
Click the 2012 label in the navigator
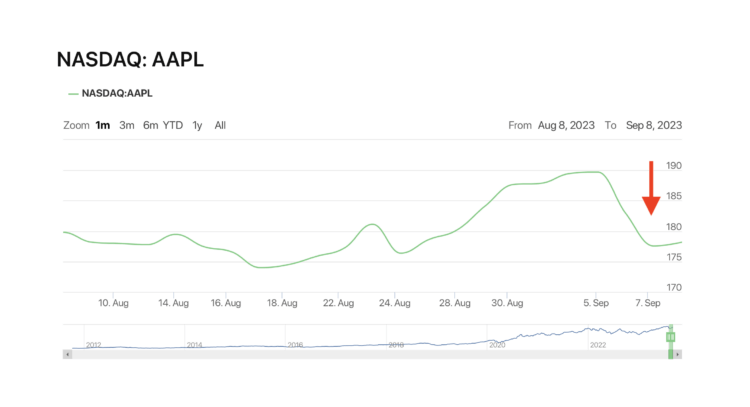pyautogui.click(x=93, y=345)
